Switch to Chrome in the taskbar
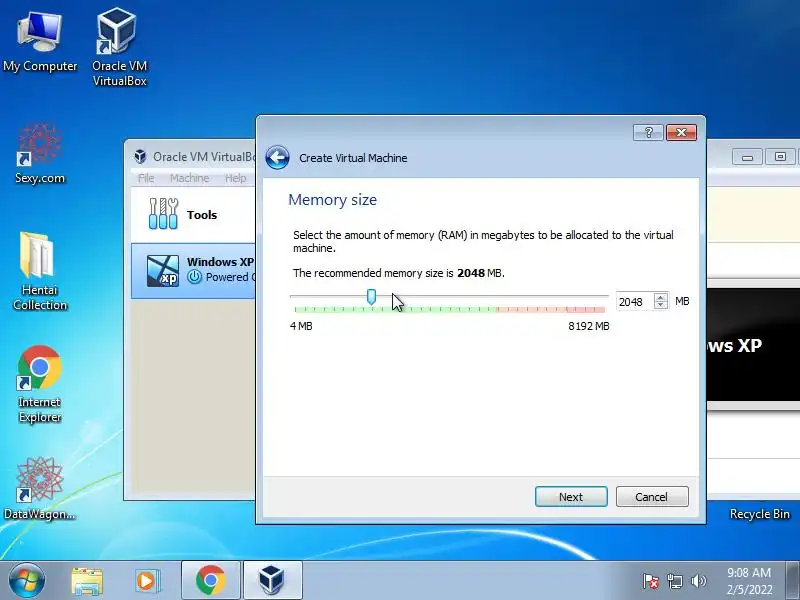 (x=211, y=581)
